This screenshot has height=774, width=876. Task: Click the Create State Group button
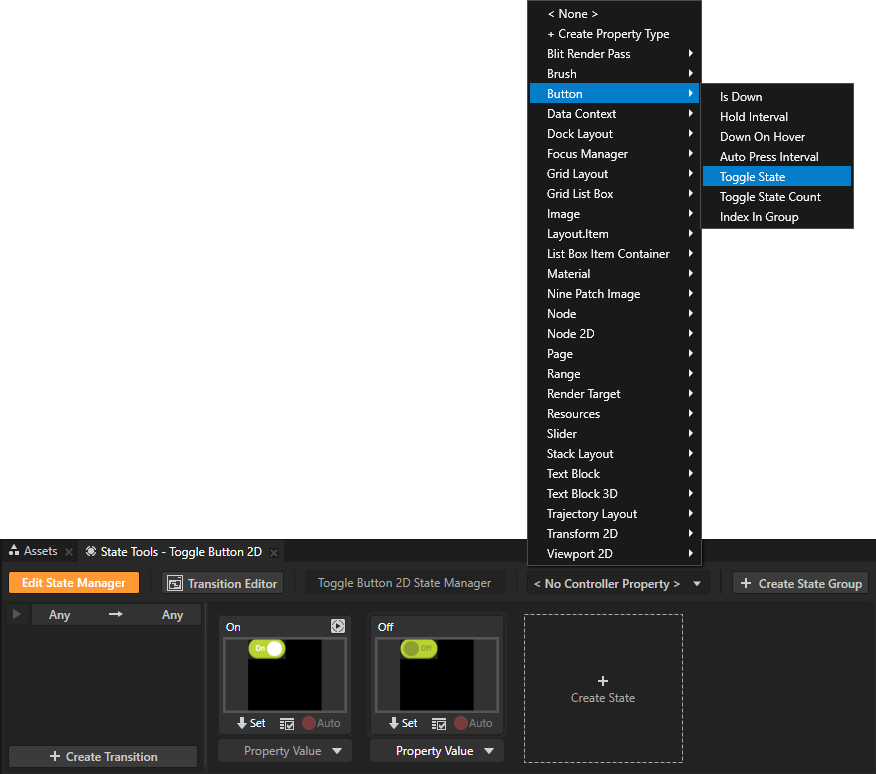click(x=800, y=583)
